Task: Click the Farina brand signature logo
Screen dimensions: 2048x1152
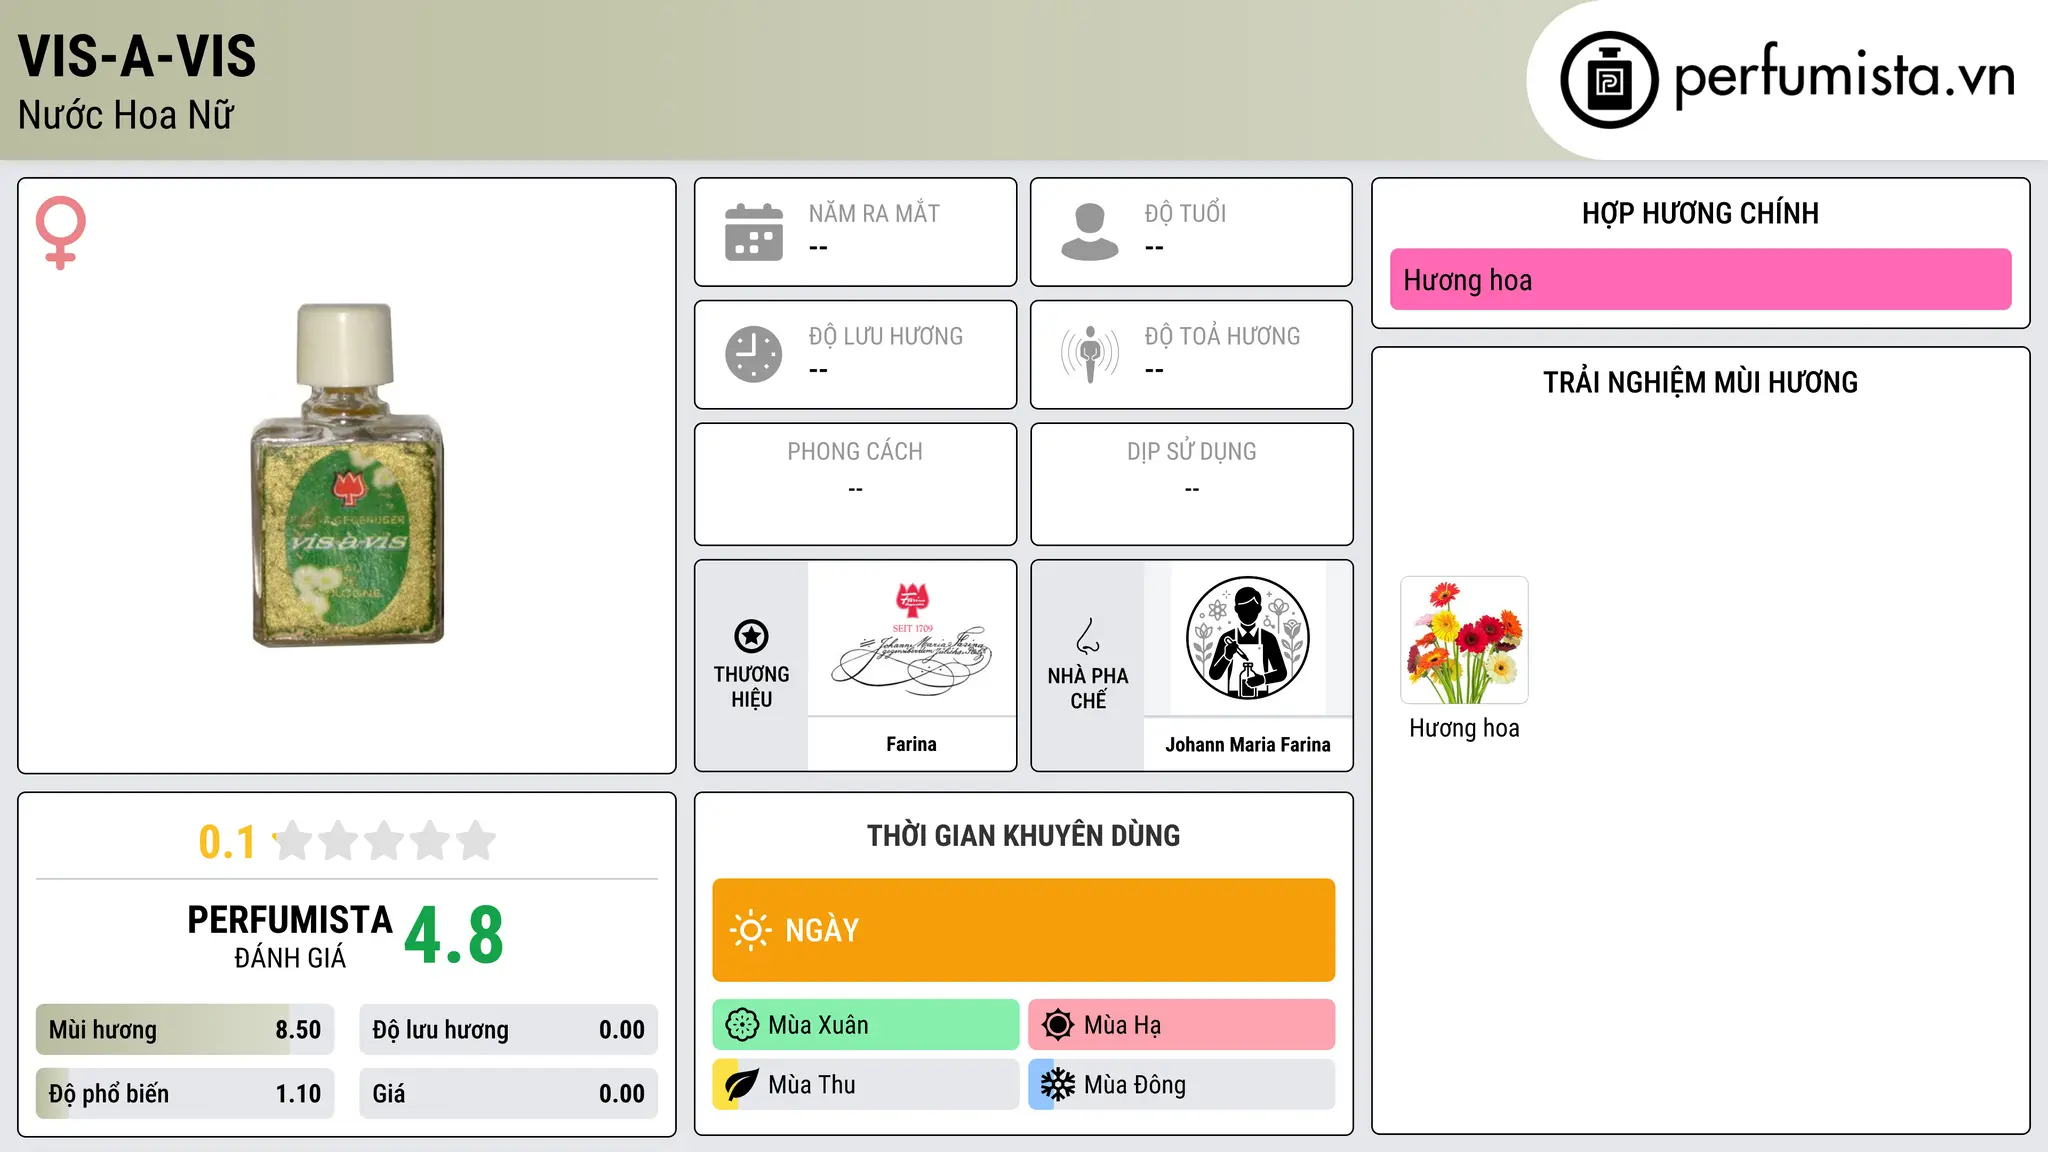Action: tap(912, 638)
